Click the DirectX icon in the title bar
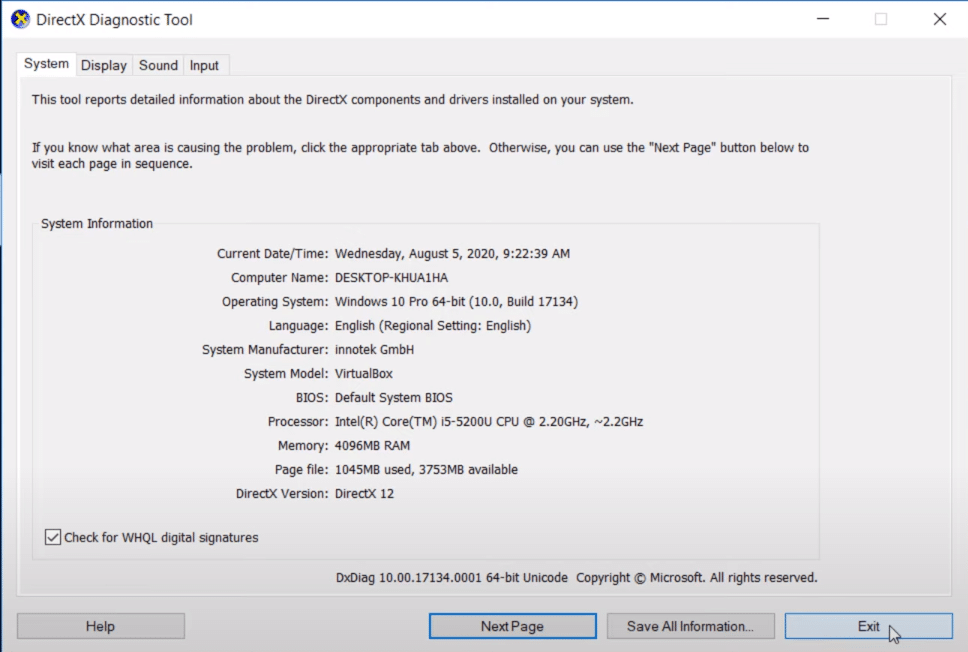Screen dimensions: 968x652 [x=19, y=18]
